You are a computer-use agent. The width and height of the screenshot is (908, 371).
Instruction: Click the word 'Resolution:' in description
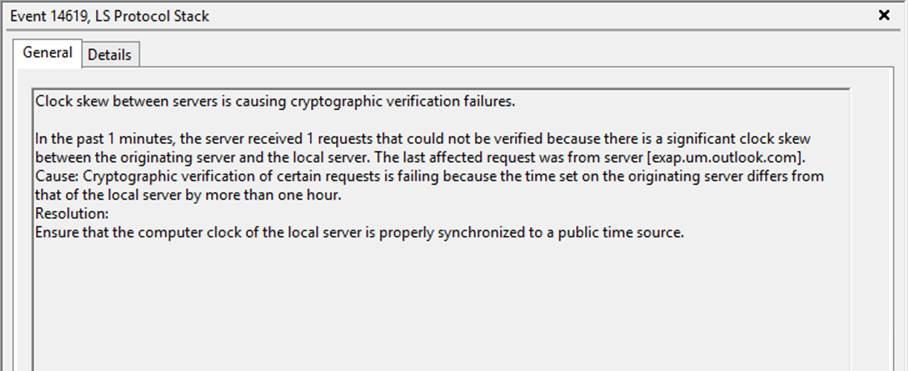(x=72, y=214)
